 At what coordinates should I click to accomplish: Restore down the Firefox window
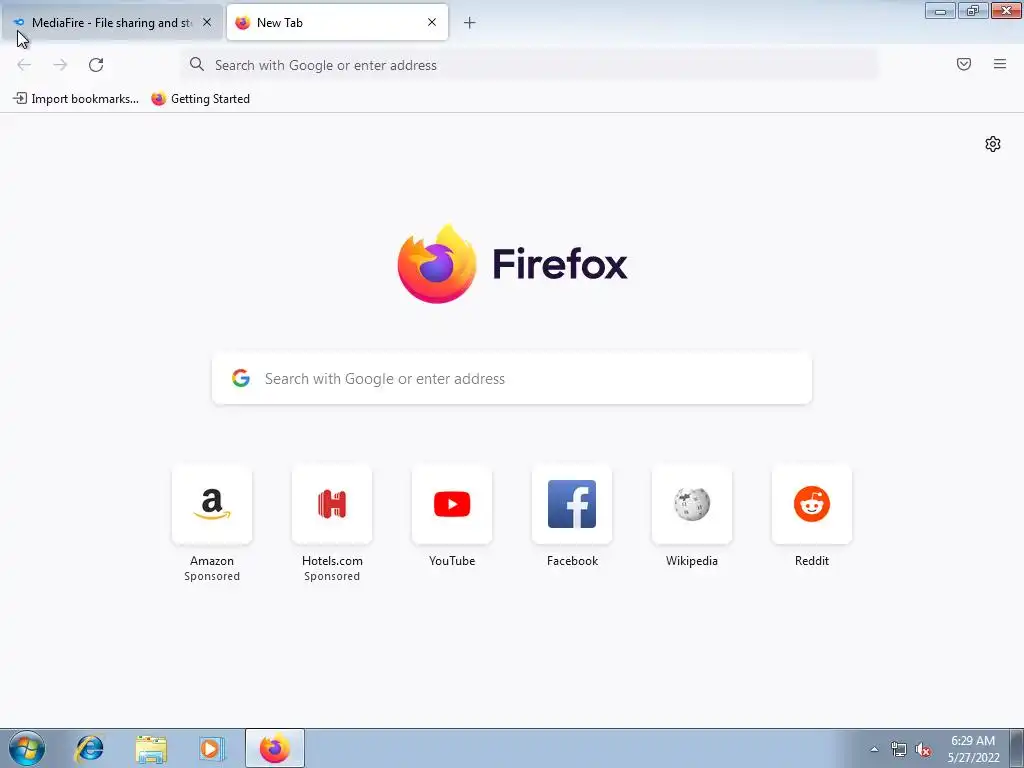point(973,10)
